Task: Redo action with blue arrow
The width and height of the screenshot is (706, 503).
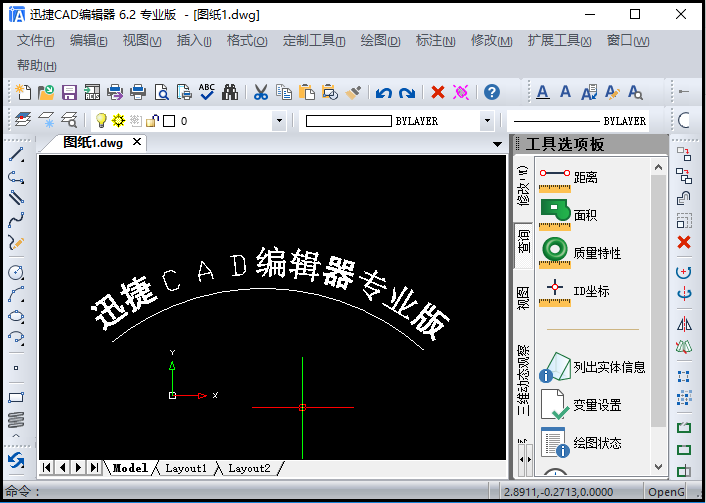Action: coord(407,93)
